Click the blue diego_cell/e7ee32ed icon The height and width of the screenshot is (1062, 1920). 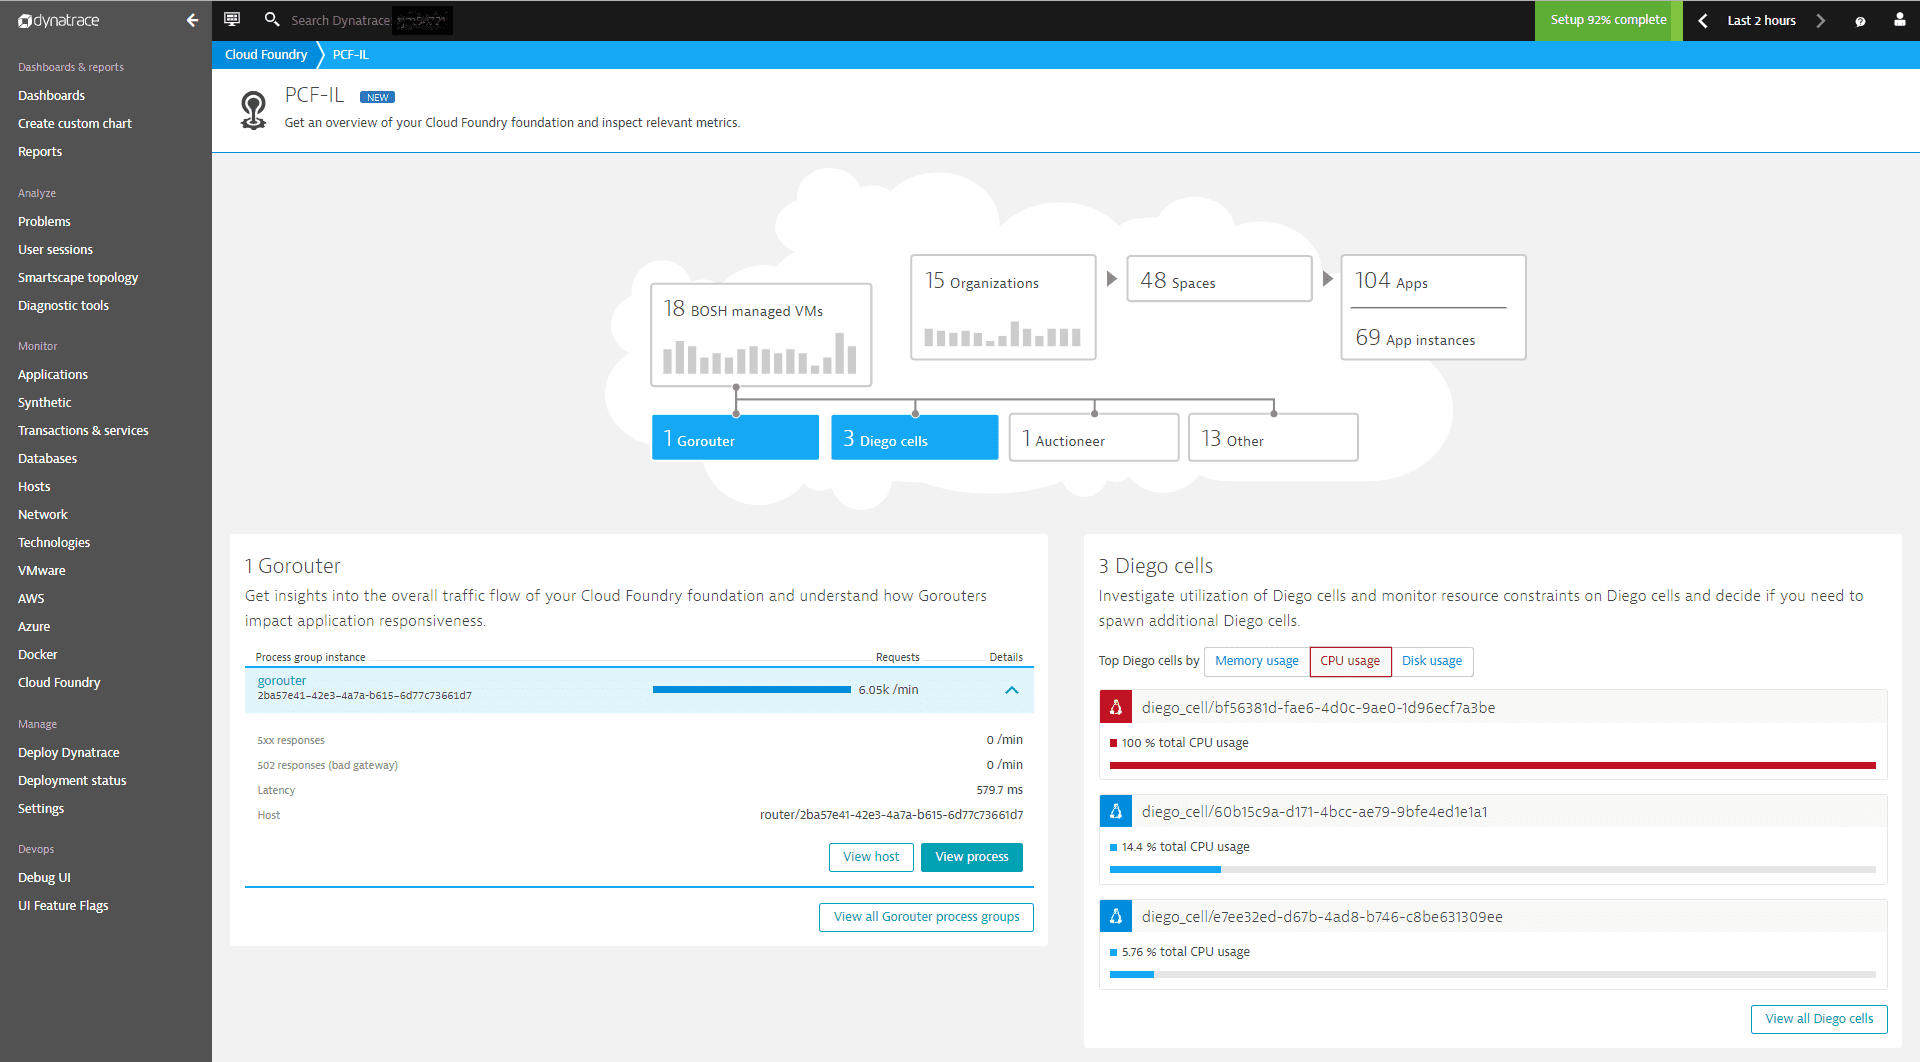pyautogui.click(x=1115, y=916)
